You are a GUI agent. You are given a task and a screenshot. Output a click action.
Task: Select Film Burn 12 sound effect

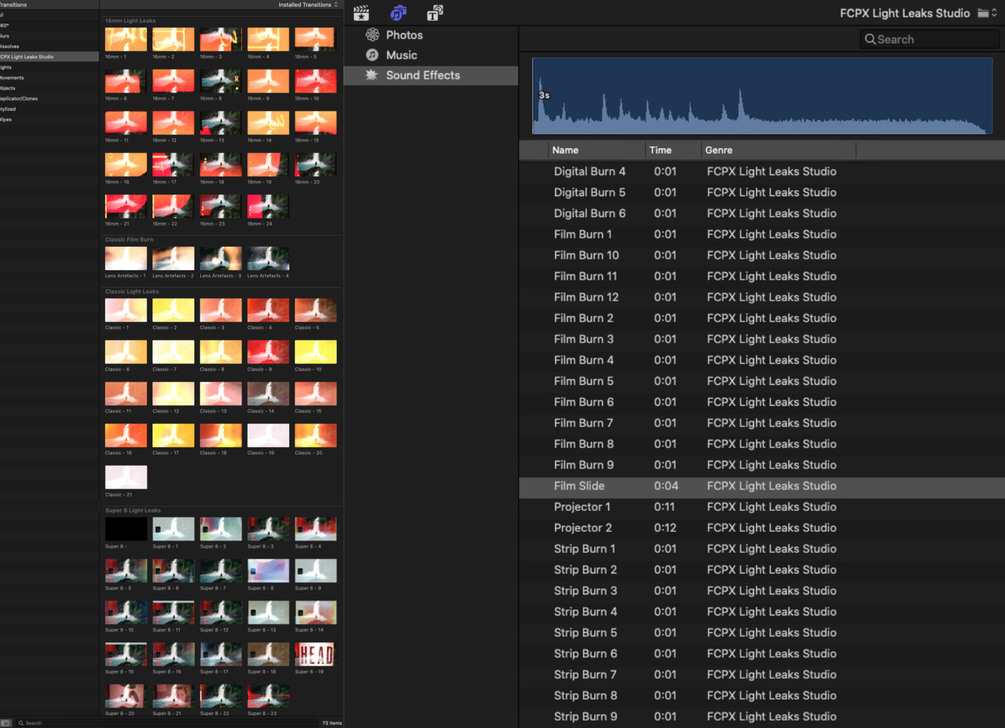click(x=761, y=297)
